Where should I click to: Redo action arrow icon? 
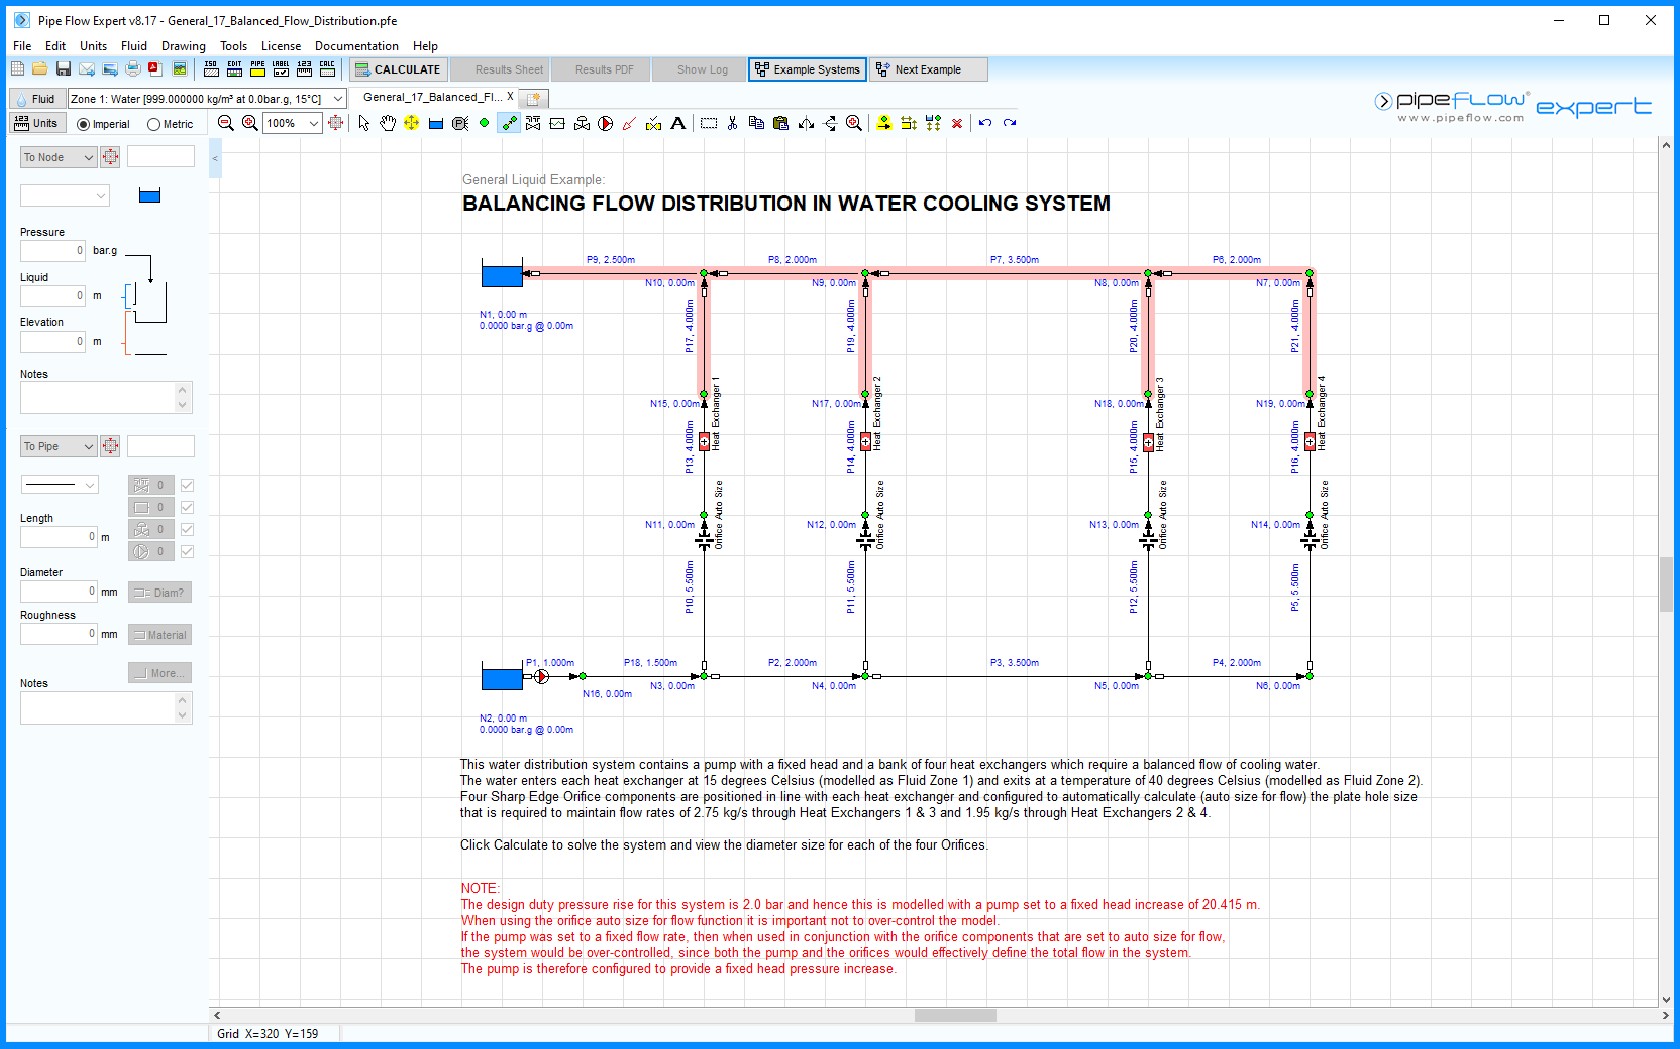(x=1010, y=123)
